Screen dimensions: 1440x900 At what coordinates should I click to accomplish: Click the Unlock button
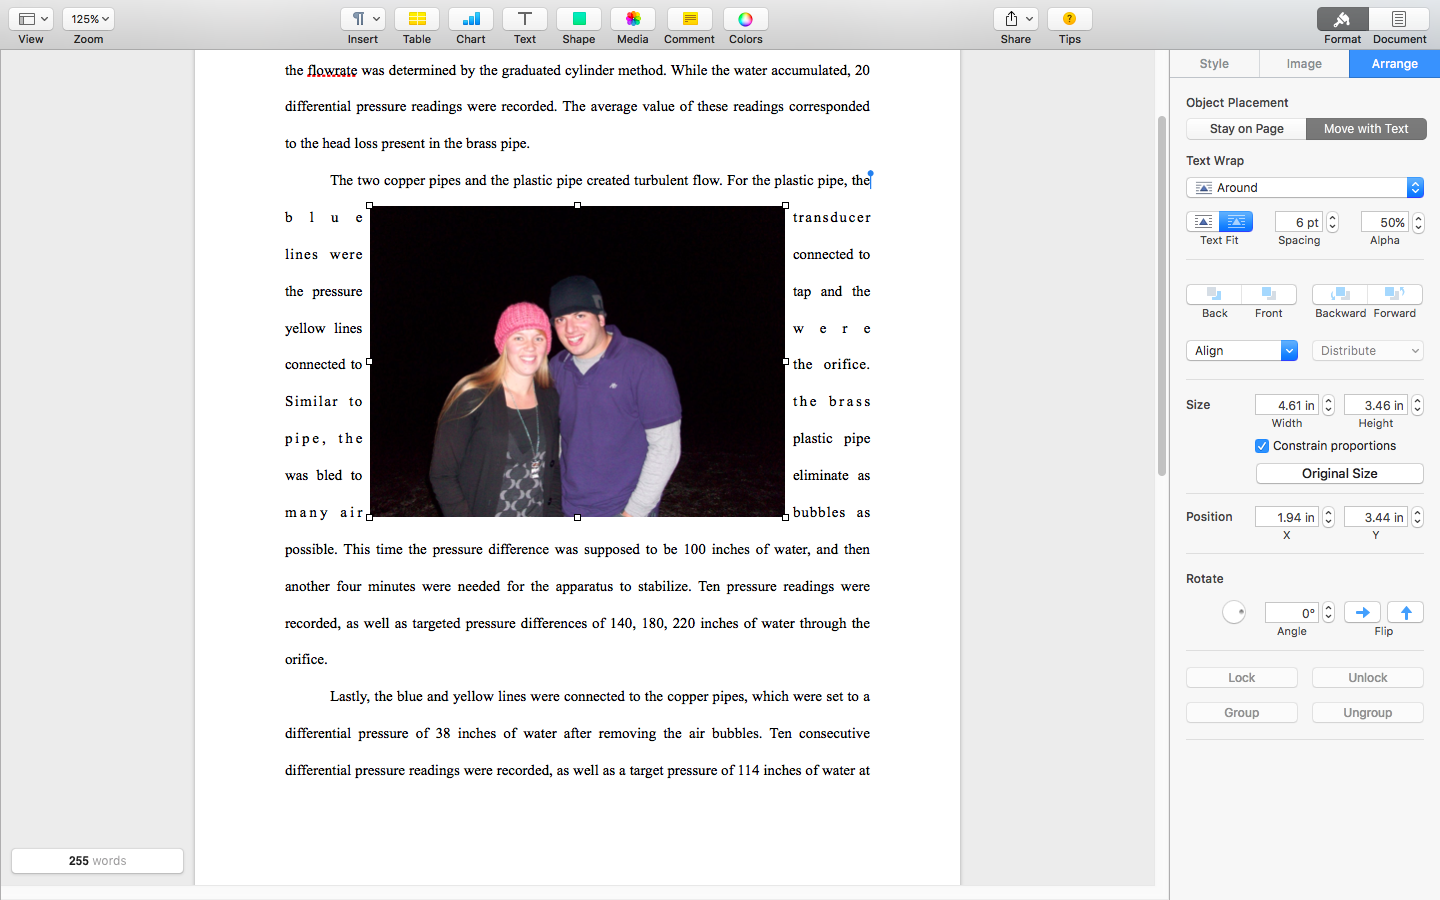click(x=1368, y=678)
